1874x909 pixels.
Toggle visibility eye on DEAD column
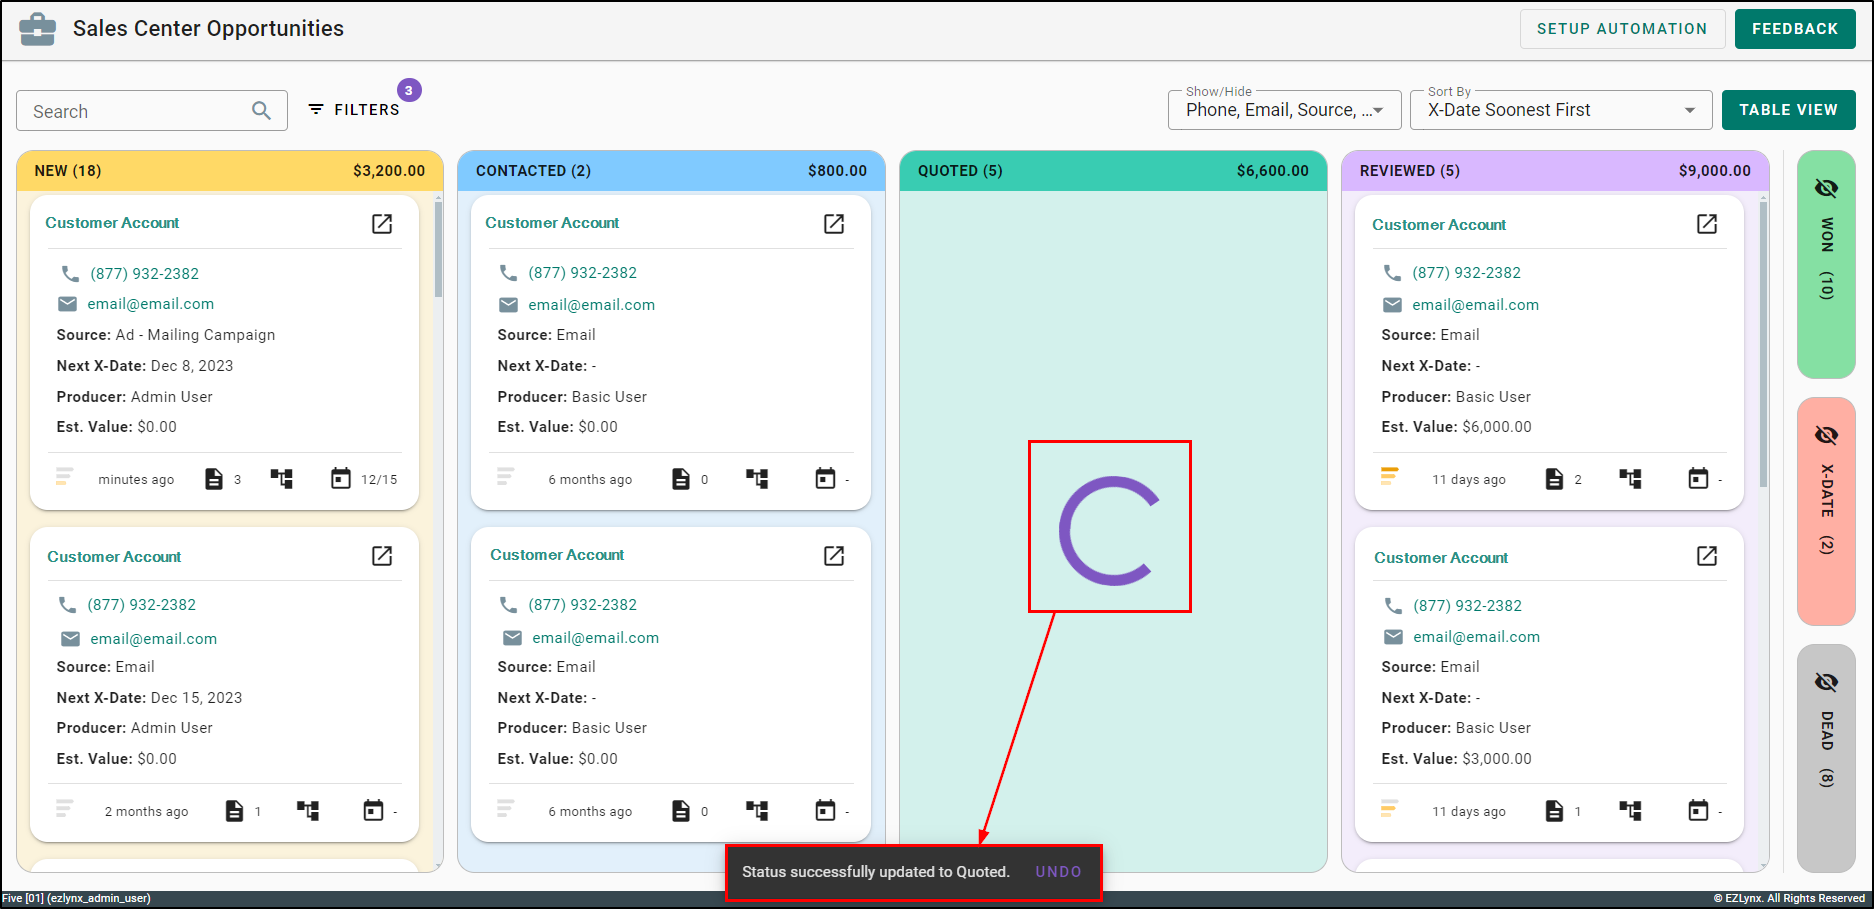click(x=1826, y=682)
